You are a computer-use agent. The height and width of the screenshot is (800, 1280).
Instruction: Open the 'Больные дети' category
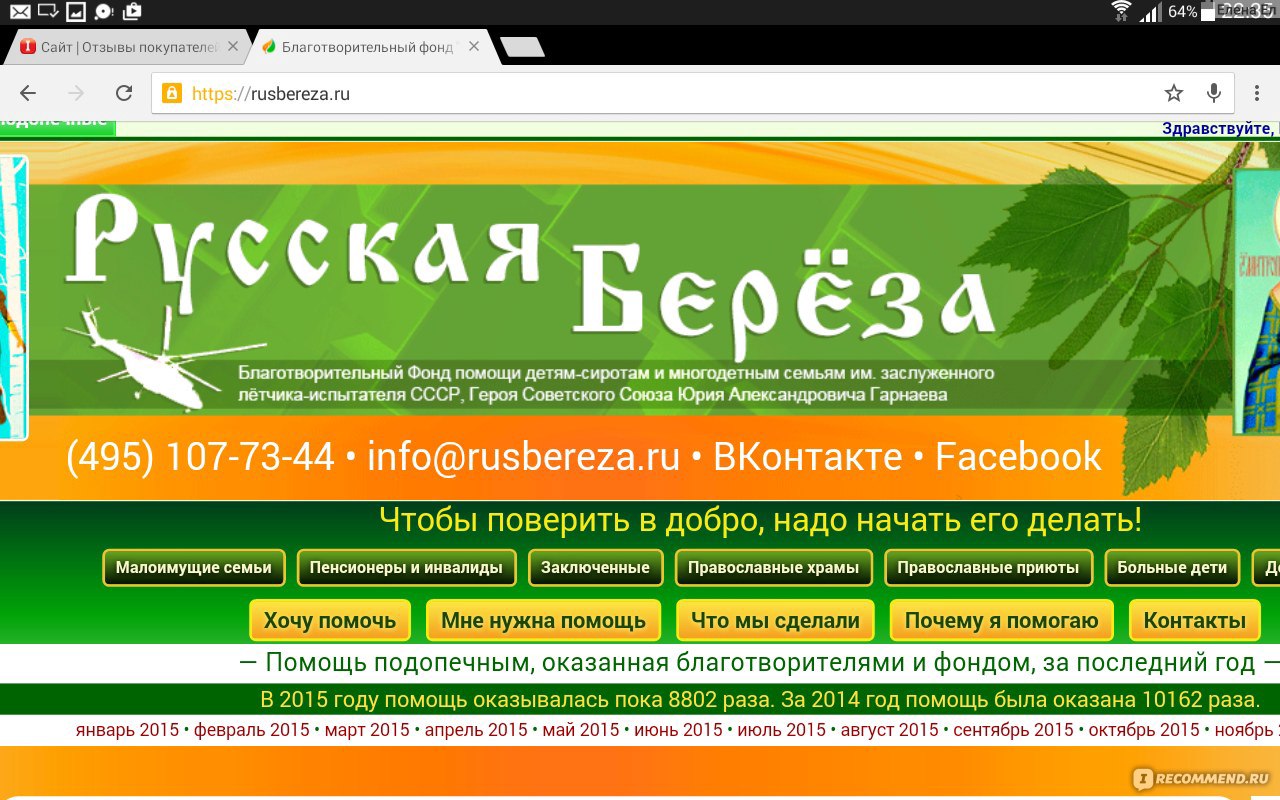1172,568
